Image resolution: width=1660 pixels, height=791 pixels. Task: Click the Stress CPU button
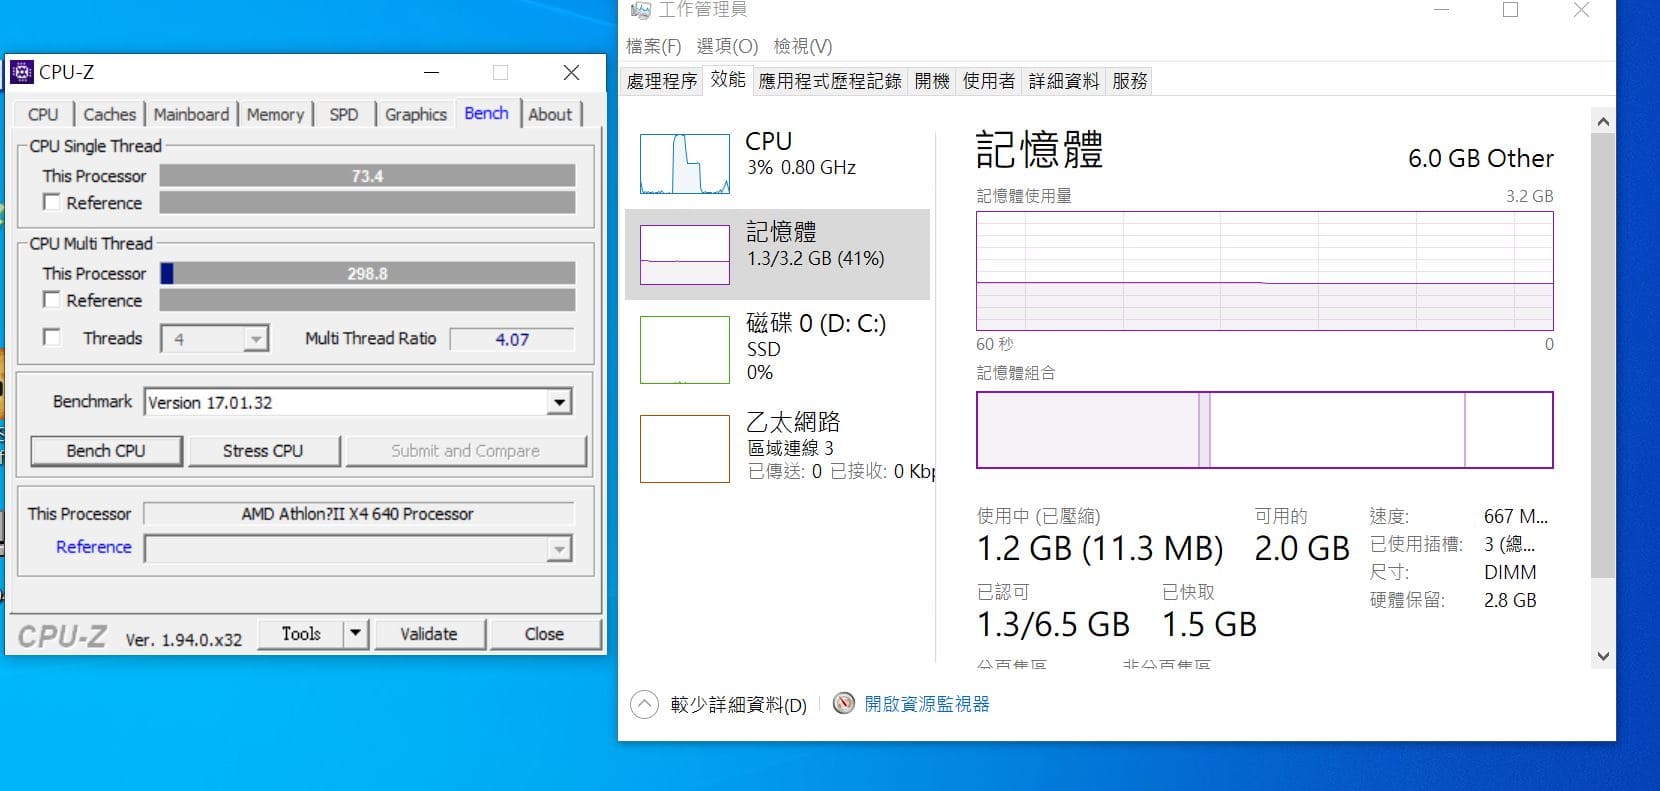[263, 451]
